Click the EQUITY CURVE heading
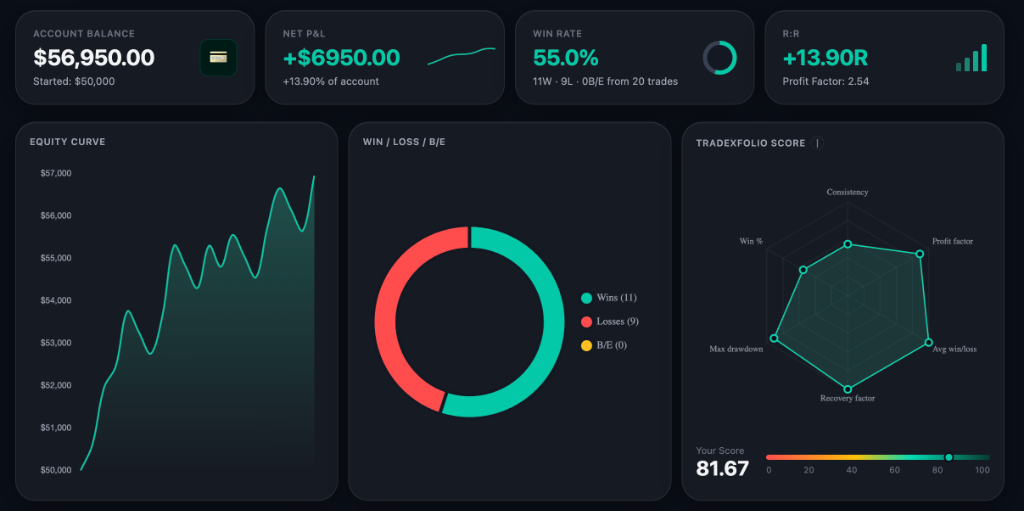1024x511 pixels. coord(67,142)
